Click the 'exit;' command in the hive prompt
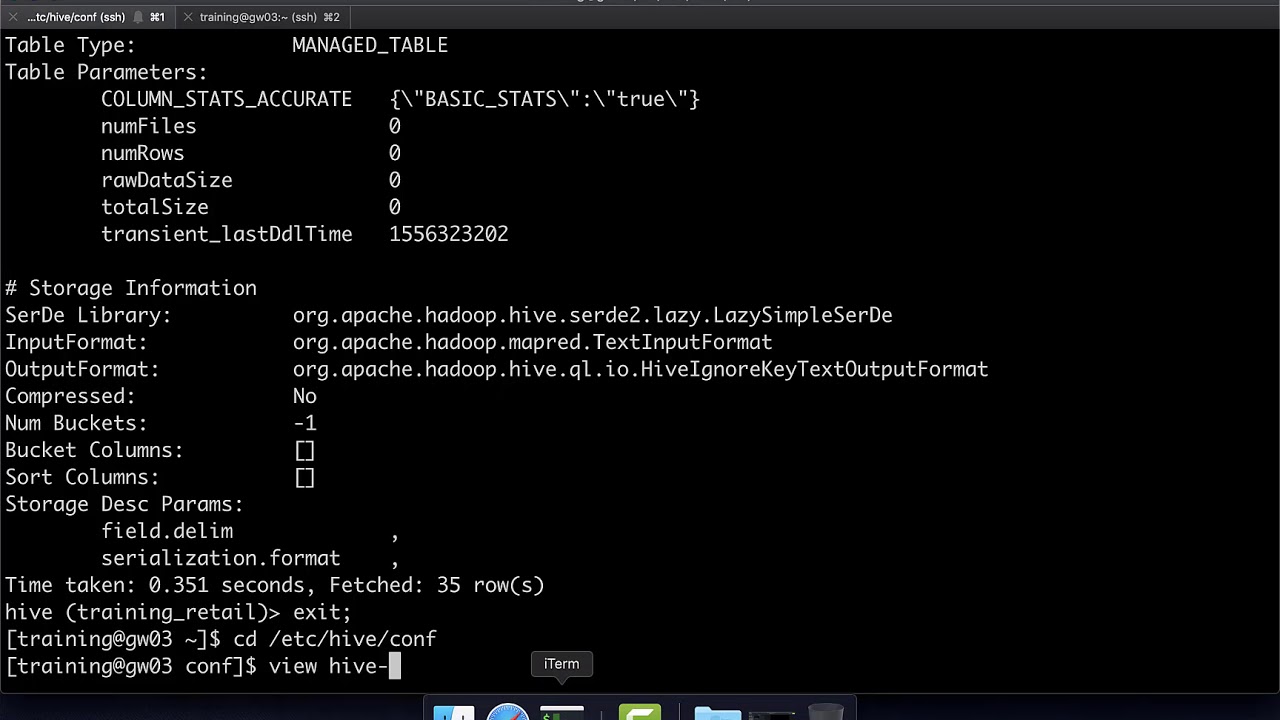The image size is (1280, 720). [x=322, y=612]
